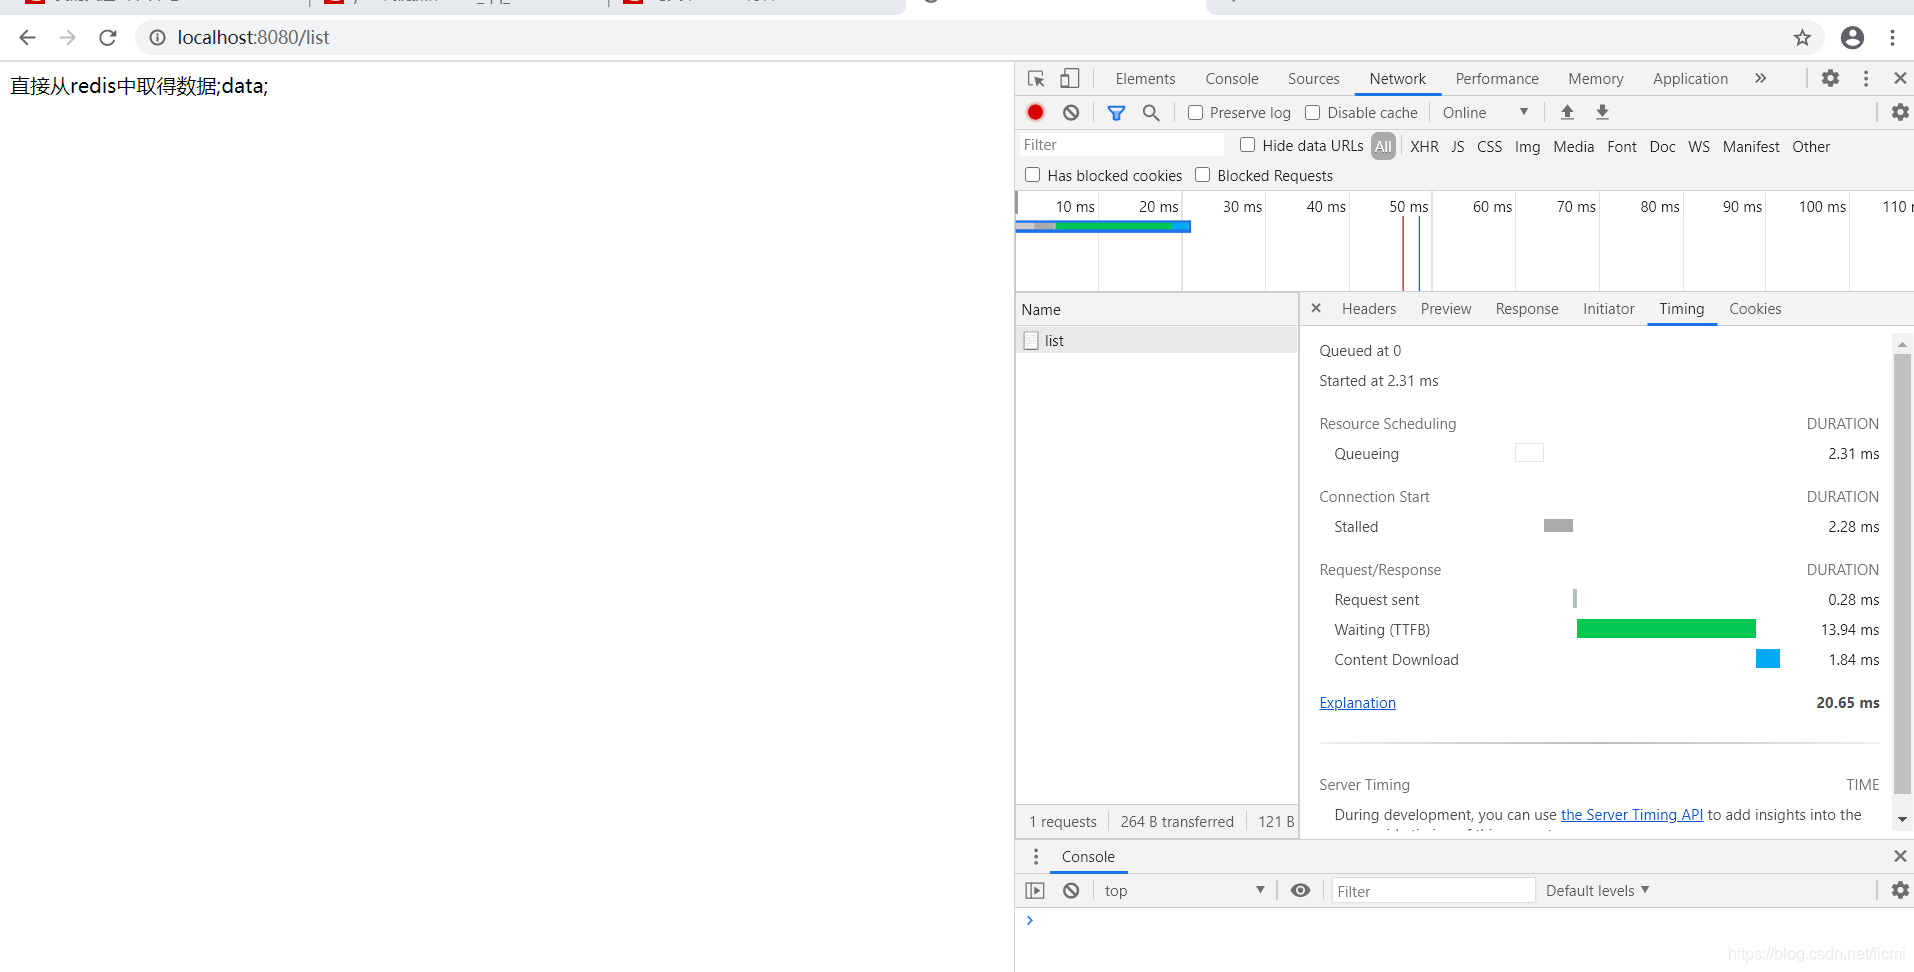The image size is (1914, 972).
Task: Expand more DevTools tabs chevron
Action: click(1760, 78)
